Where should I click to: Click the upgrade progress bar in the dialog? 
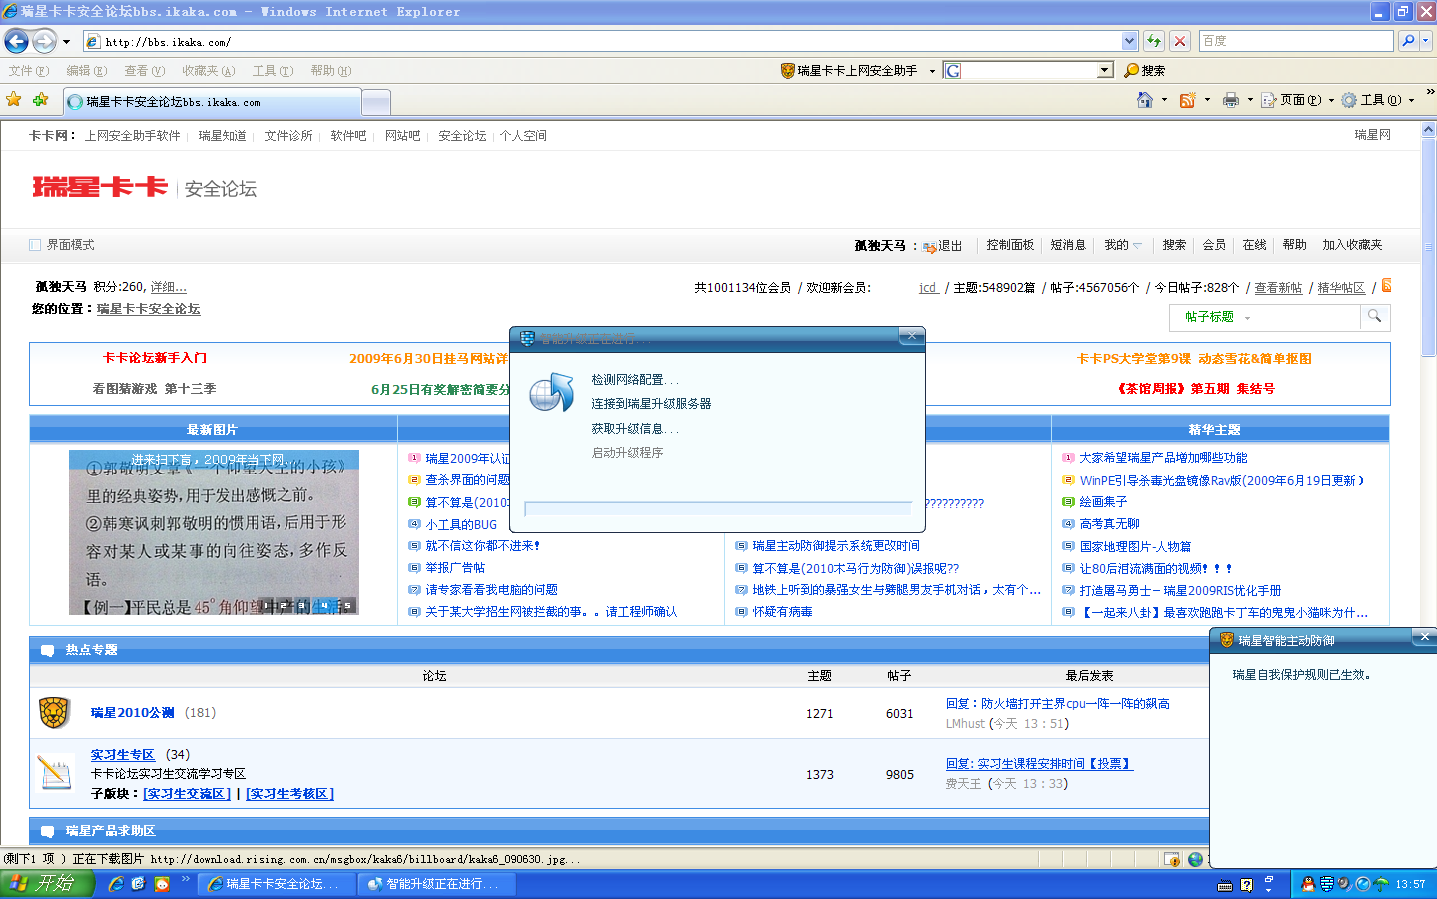(x=718, y=508)
